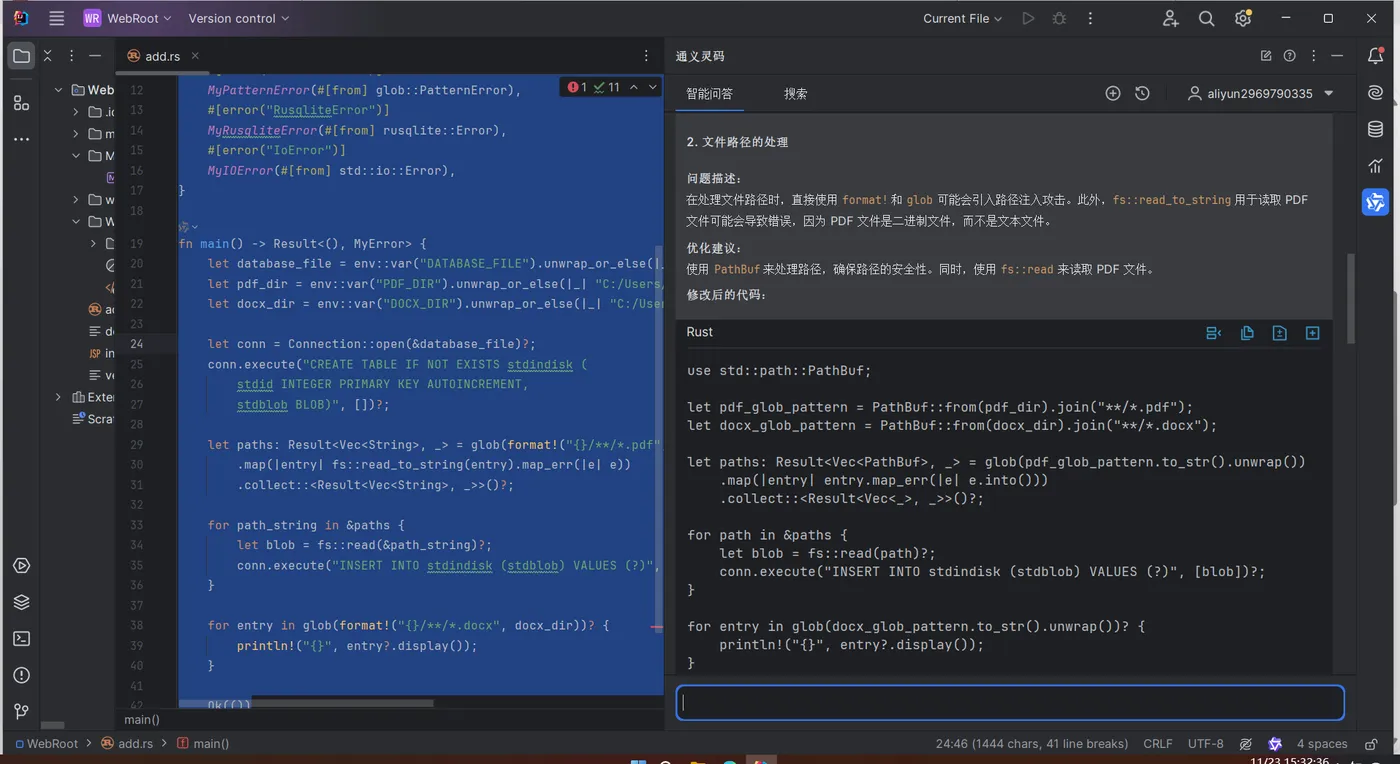Click cursor position 24:46 indicator

[1032, 744]
